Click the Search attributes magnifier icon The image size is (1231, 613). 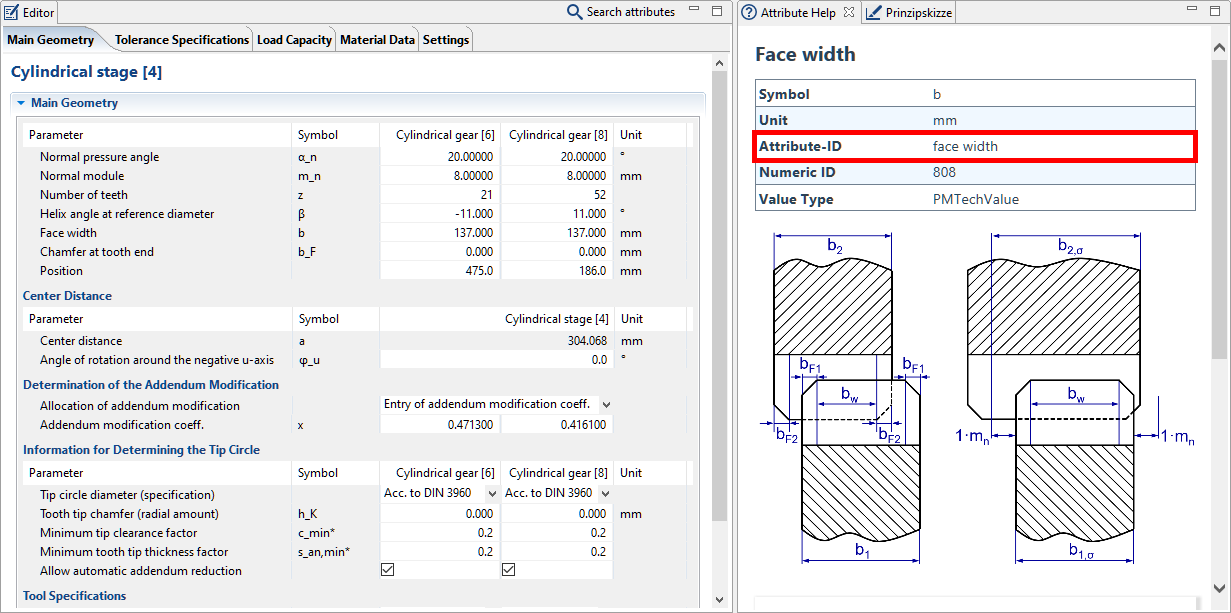(574, 12)
